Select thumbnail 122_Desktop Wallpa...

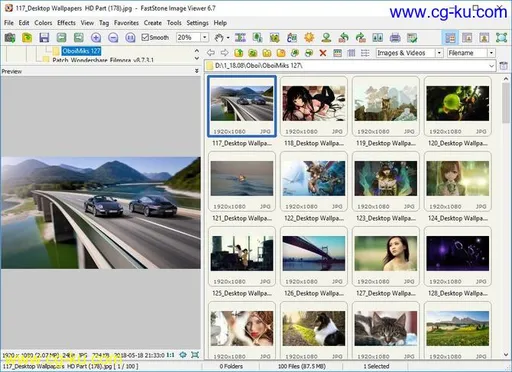coord(314,181)
